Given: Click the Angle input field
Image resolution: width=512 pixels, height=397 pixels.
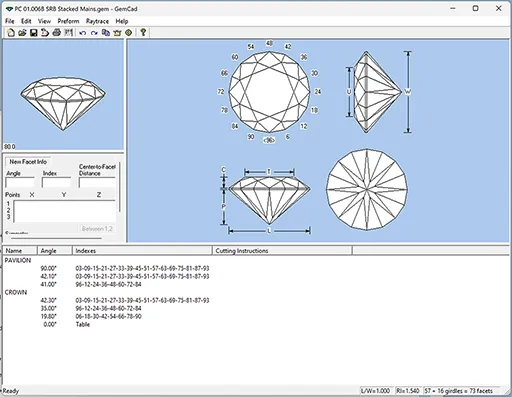Looking at the screenshot, I should (20, 182).
